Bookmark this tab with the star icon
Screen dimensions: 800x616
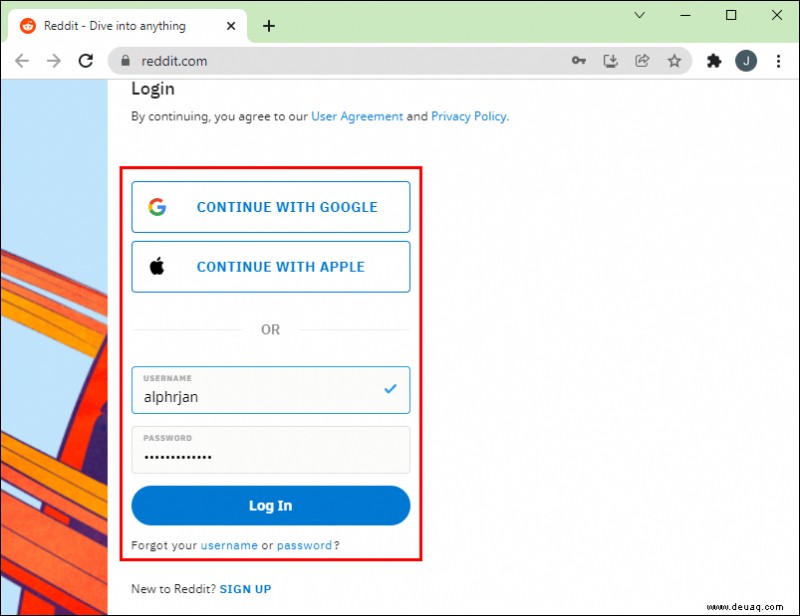point(674,61)
